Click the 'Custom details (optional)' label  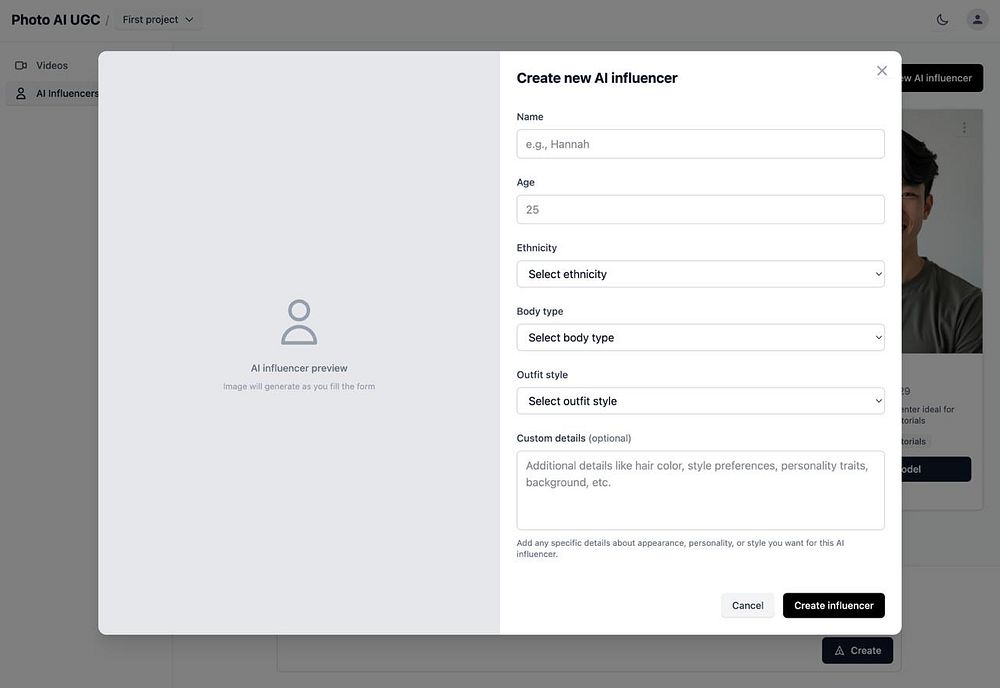coord(573,438)
